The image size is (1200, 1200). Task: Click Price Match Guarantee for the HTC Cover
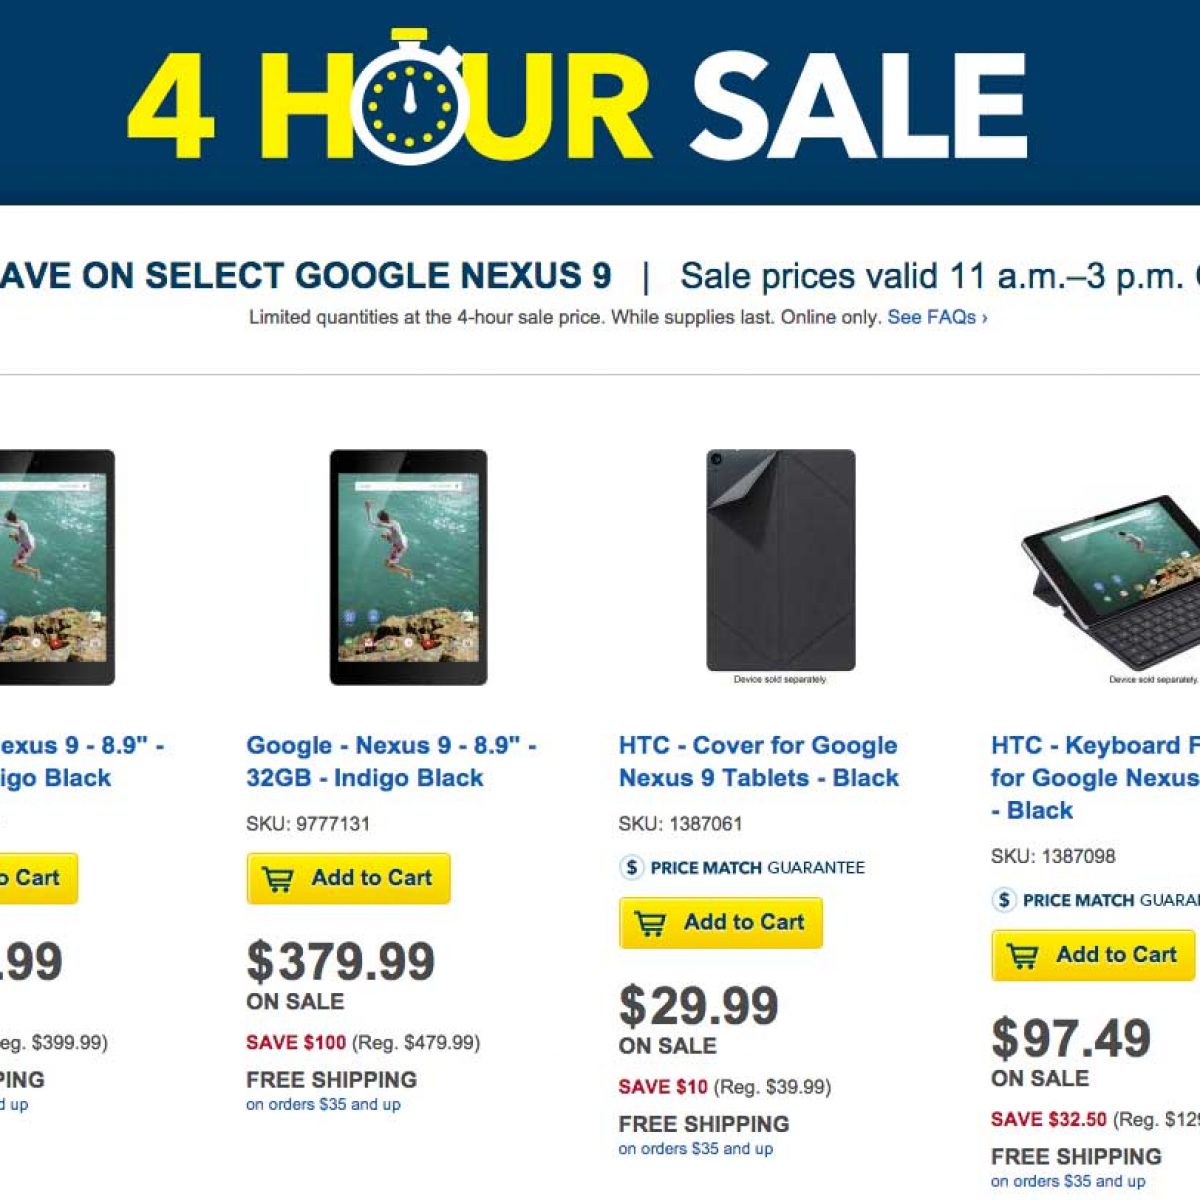tap(757, 868)
